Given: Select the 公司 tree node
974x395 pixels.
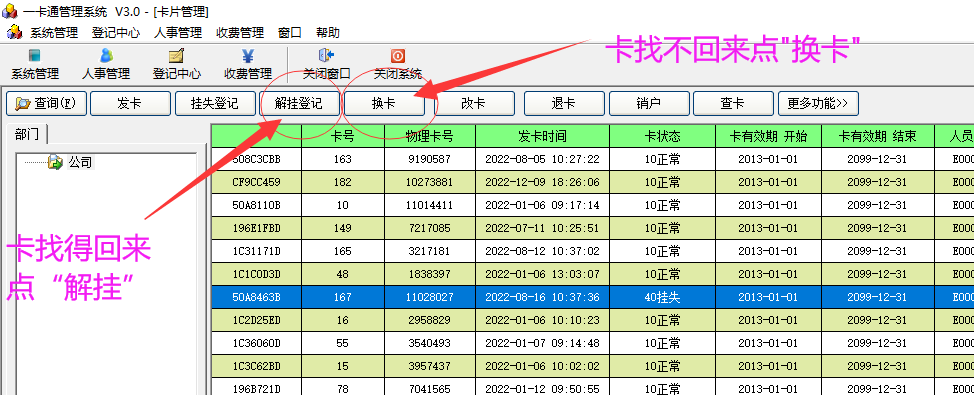Looking at the screenshot, I should click(80, 163).
